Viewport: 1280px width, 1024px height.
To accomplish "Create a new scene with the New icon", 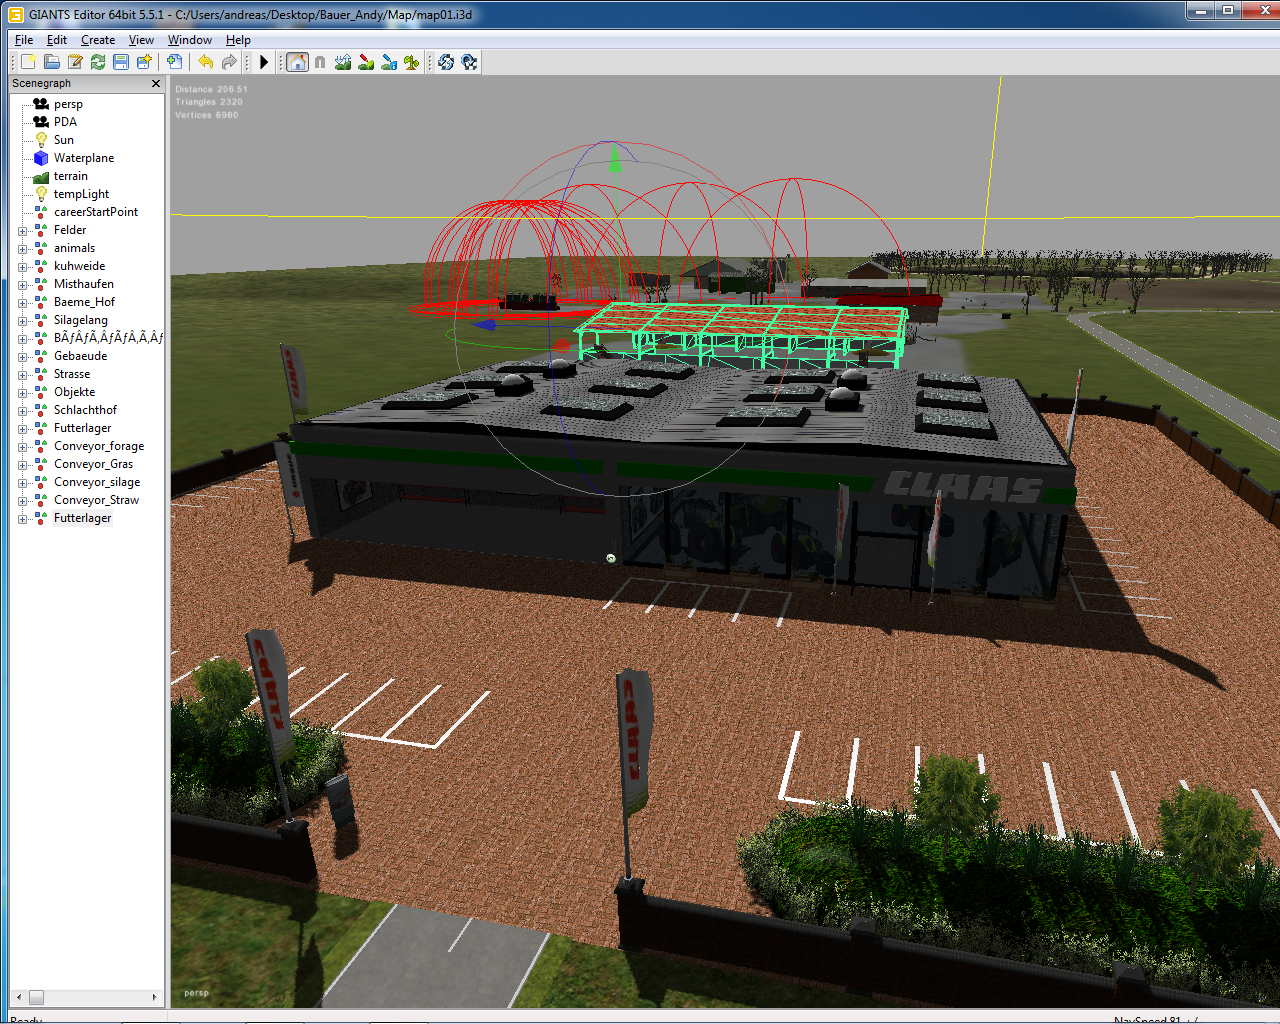I will (28, 62).
